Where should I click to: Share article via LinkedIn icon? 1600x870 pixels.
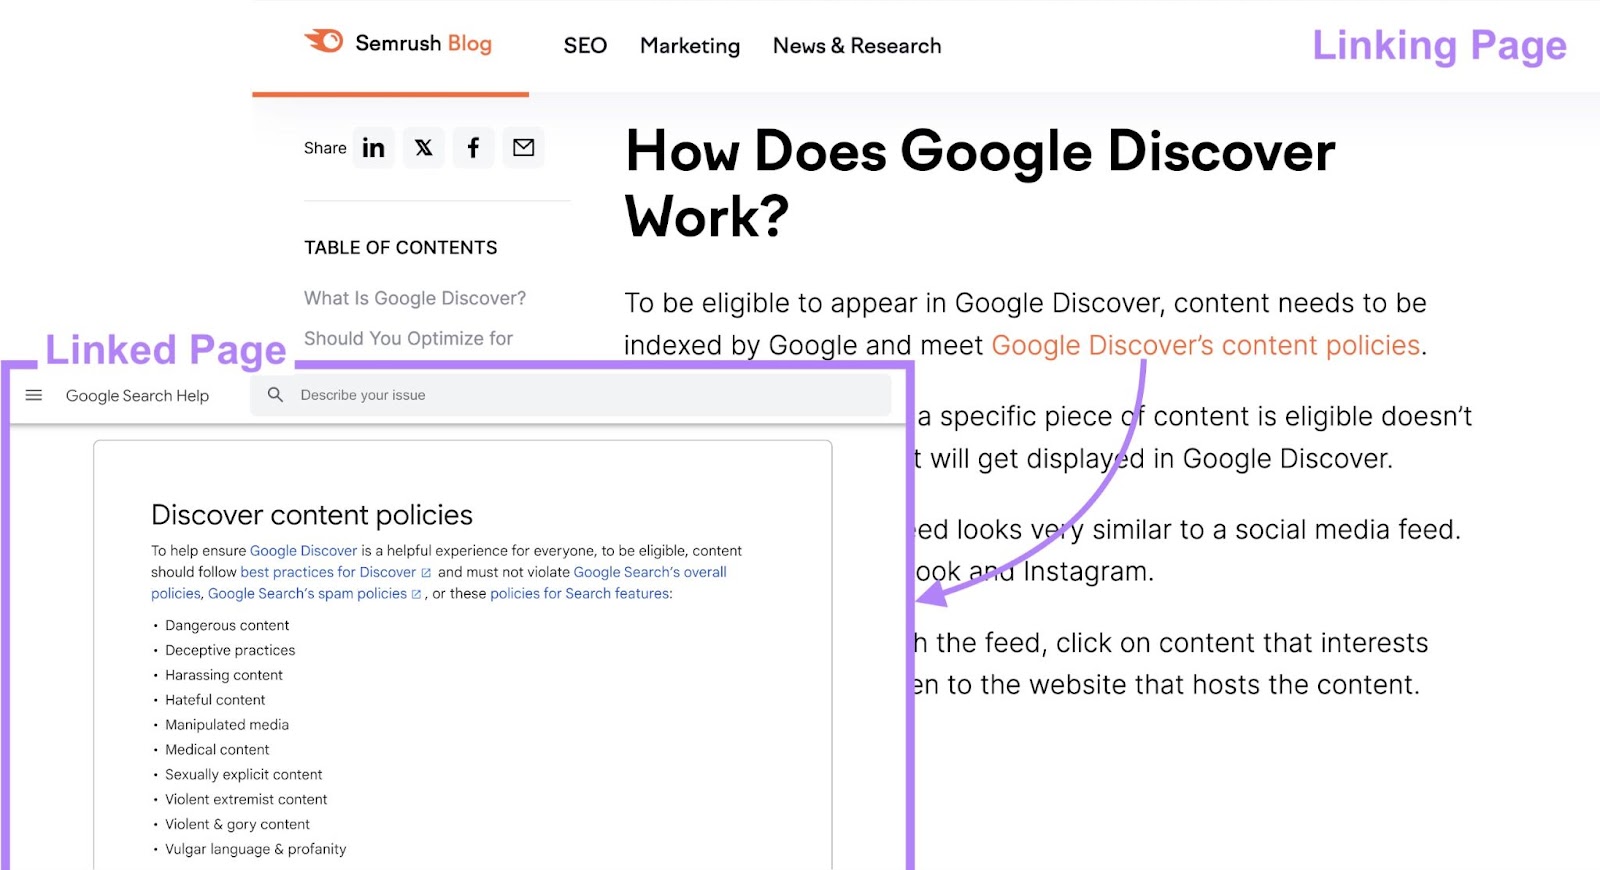[373, 148]
